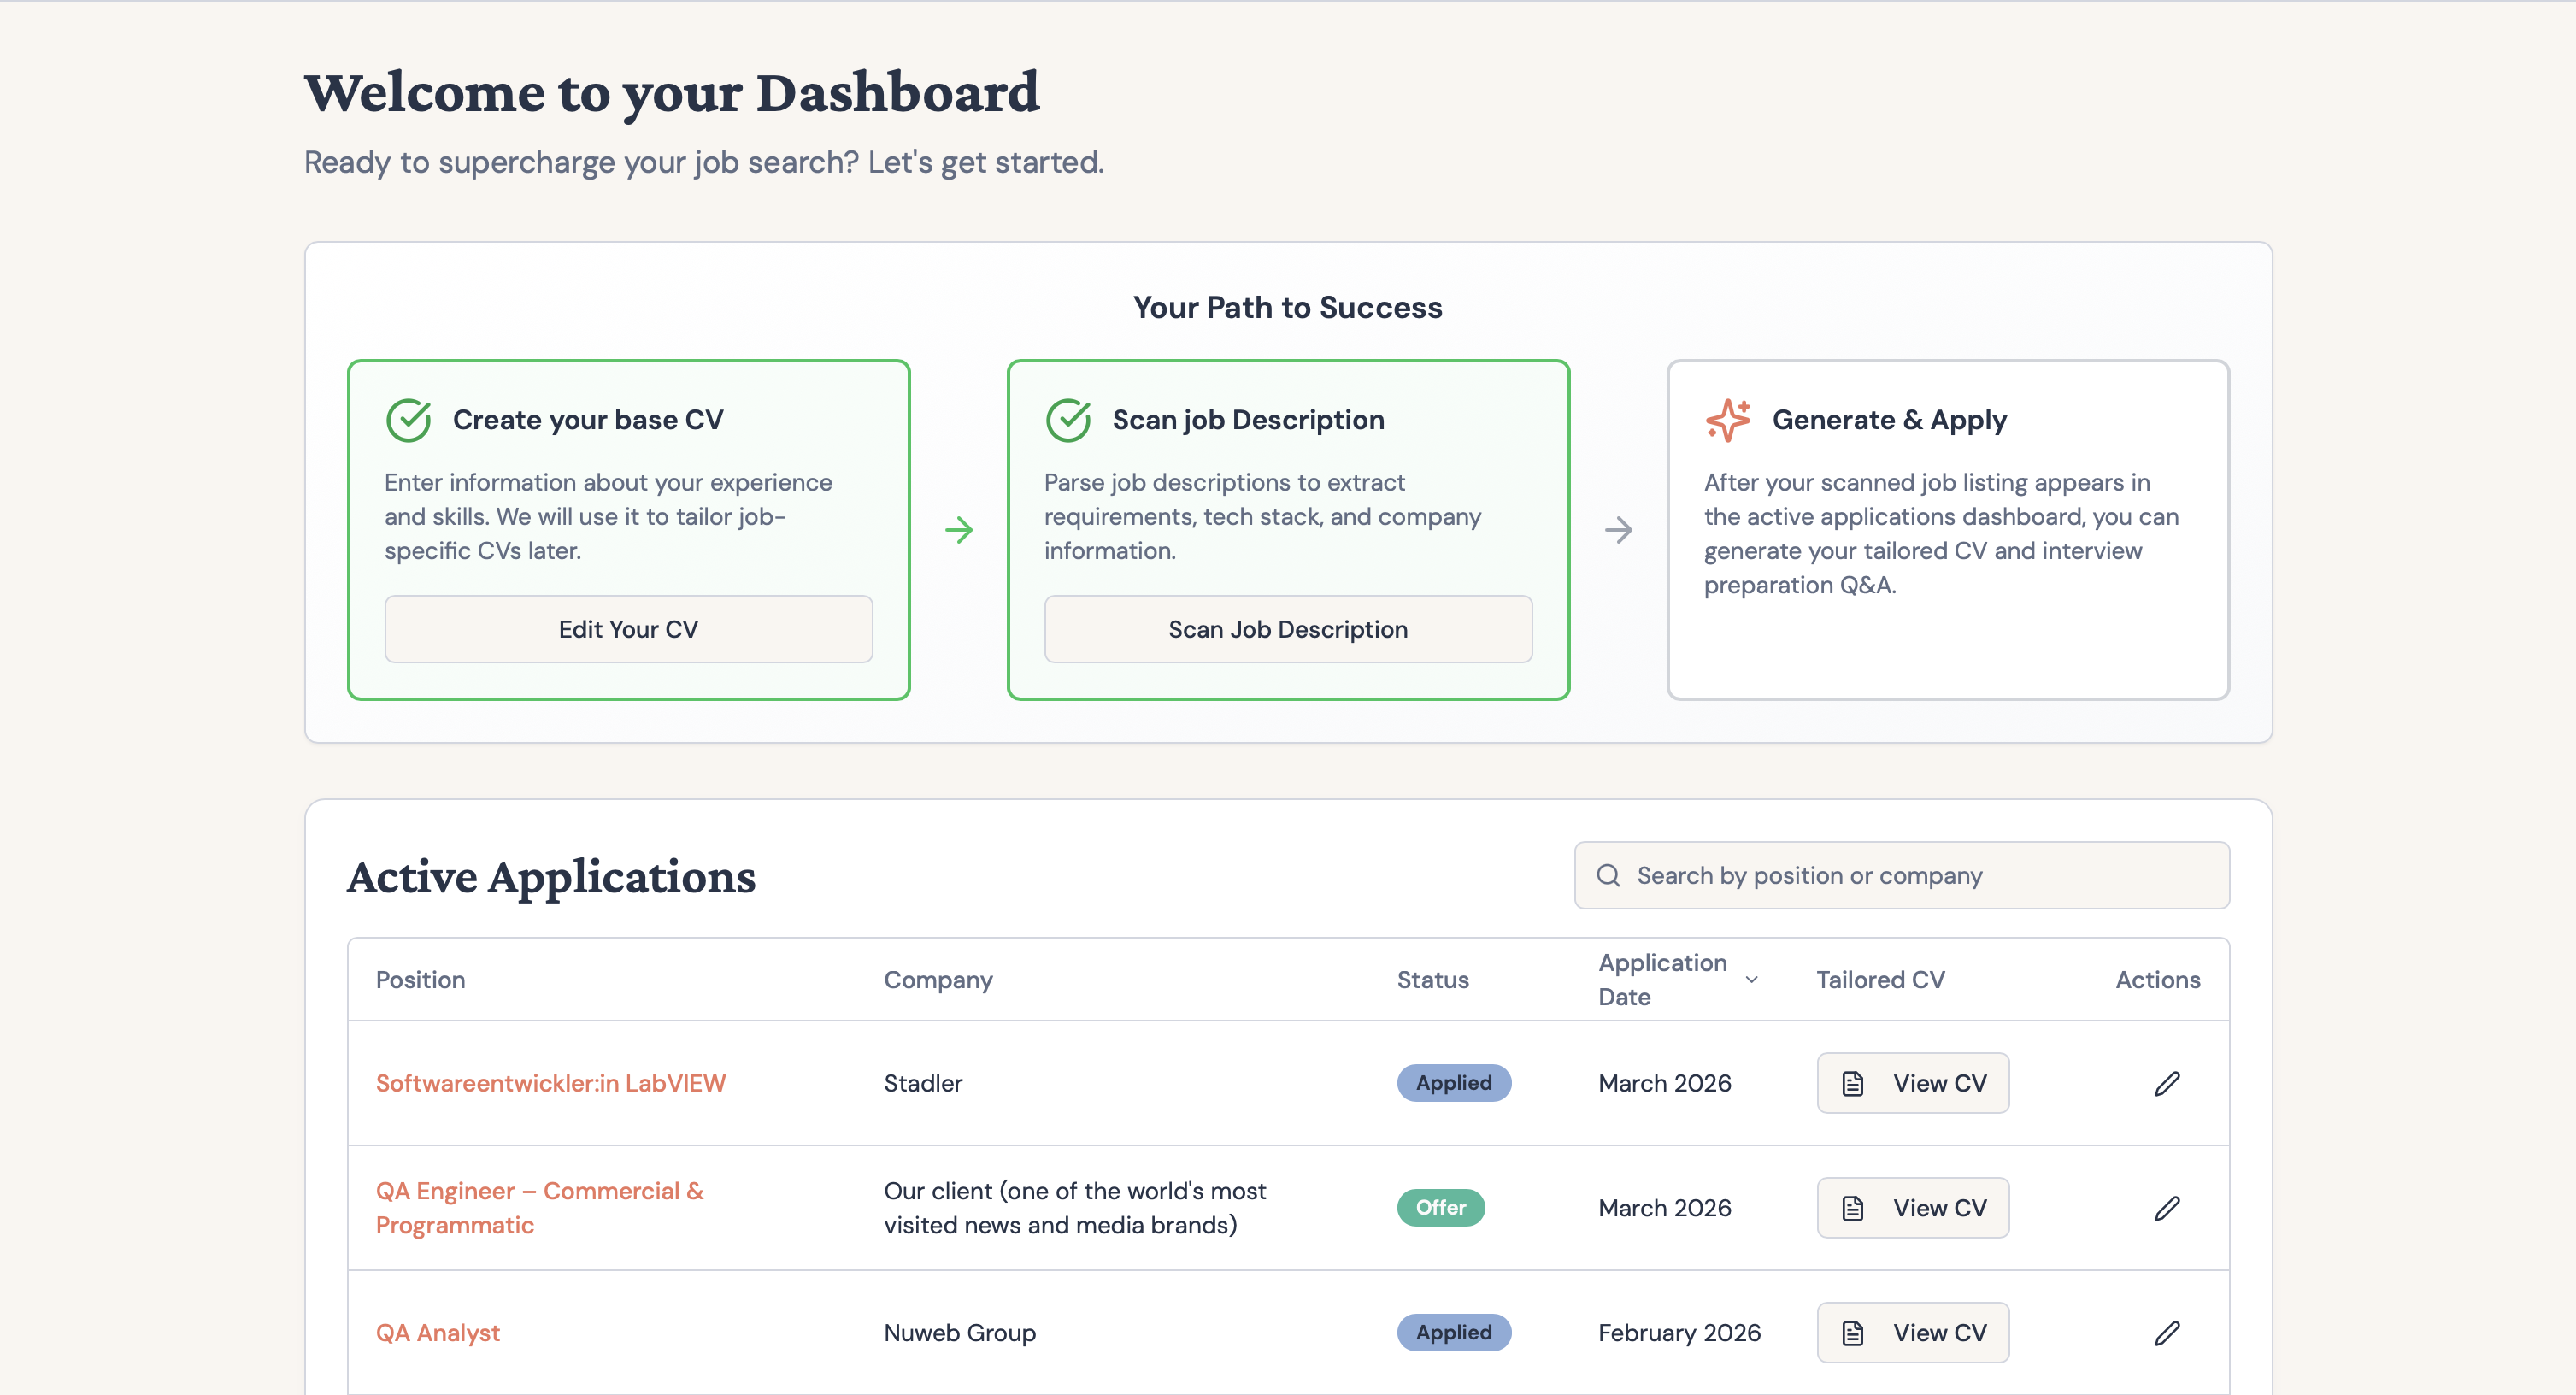Click the Offer status badge
Viewport: 2576px width, 1395px height.
pos(1440,1207)
